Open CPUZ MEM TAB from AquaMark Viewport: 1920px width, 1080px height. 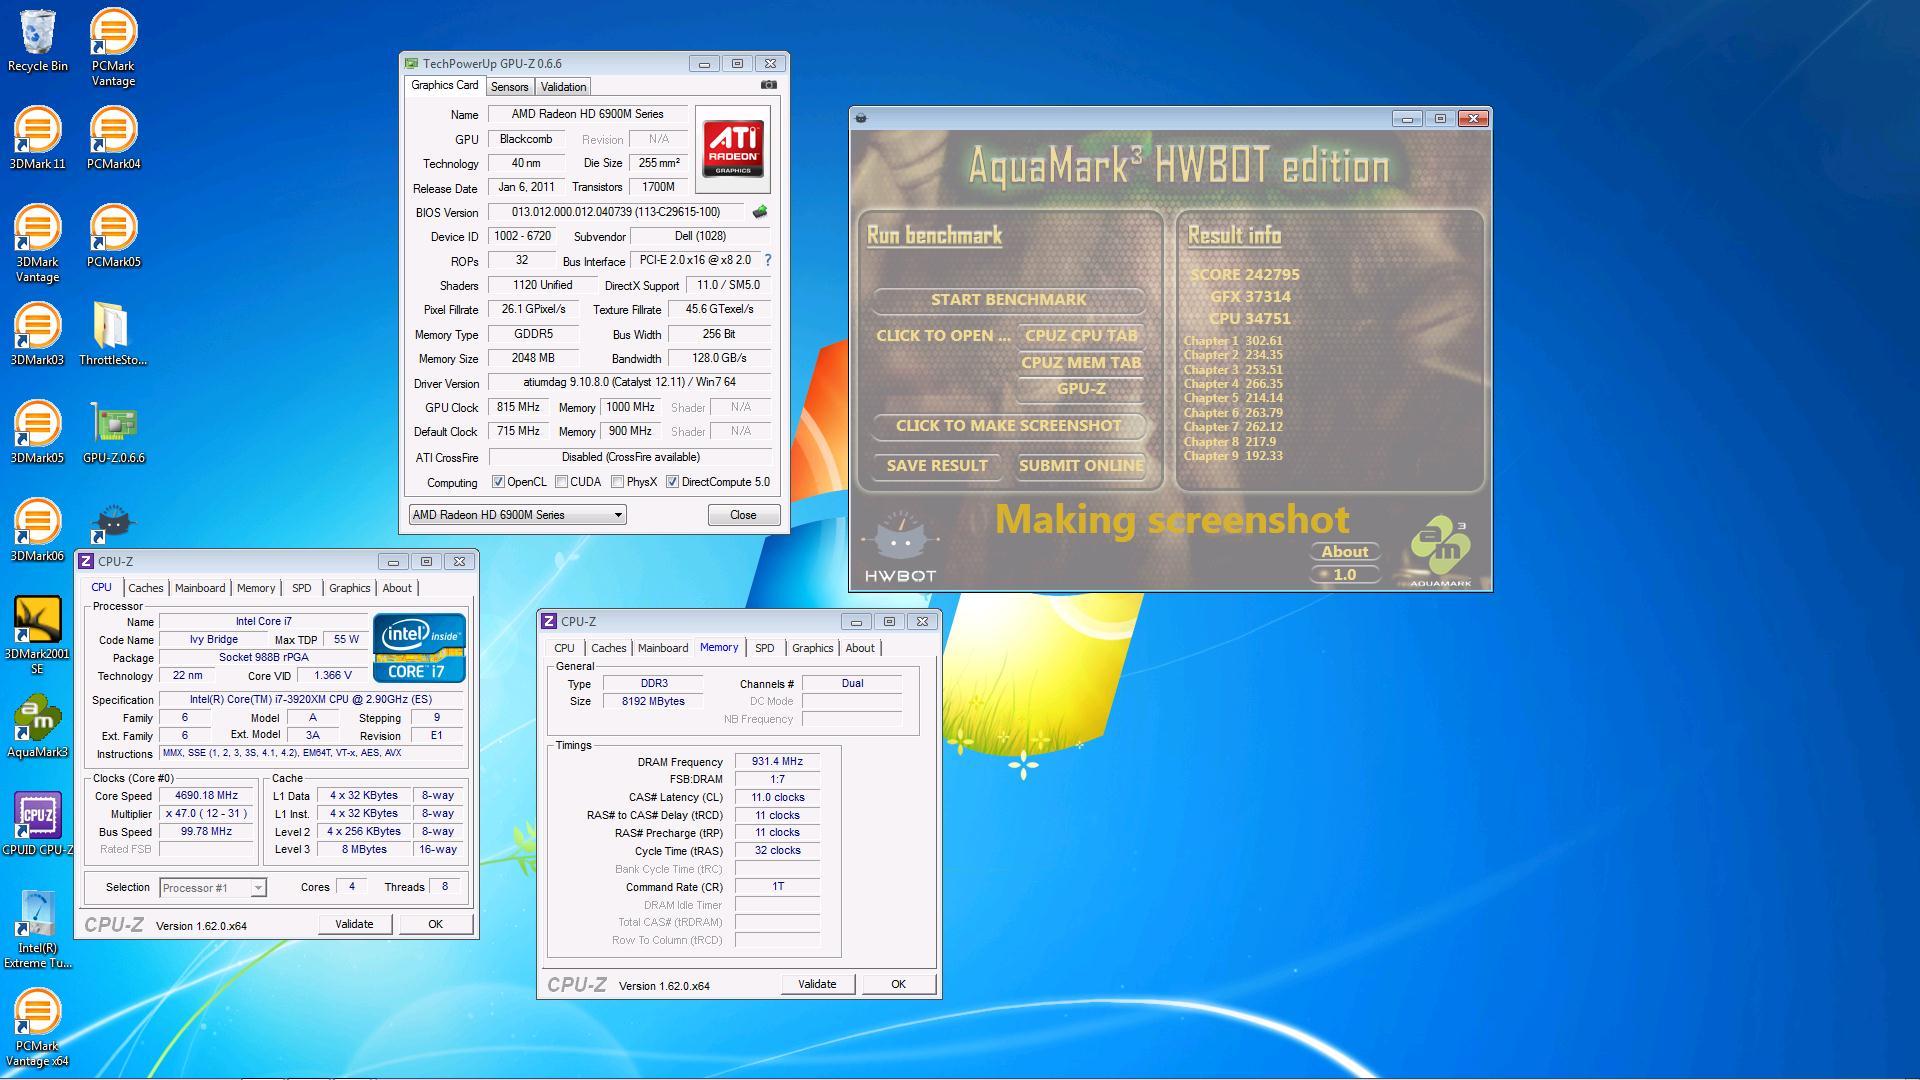click(x=1081, y=363)
